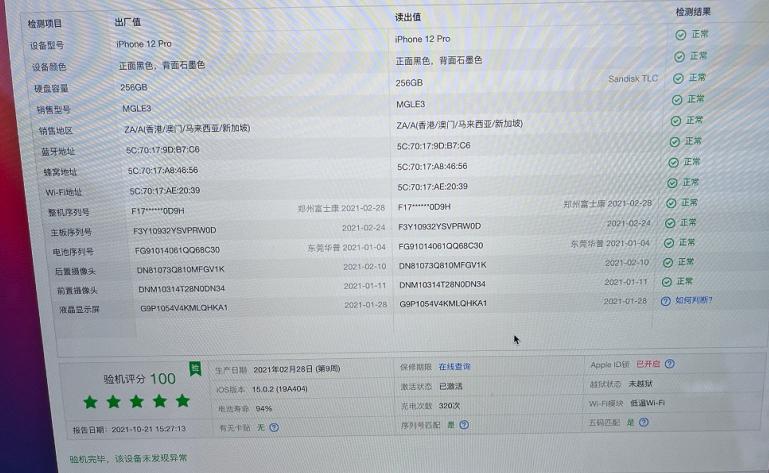Select the 出厂值 sales region ZA/A text

click(x=187, y=129)
